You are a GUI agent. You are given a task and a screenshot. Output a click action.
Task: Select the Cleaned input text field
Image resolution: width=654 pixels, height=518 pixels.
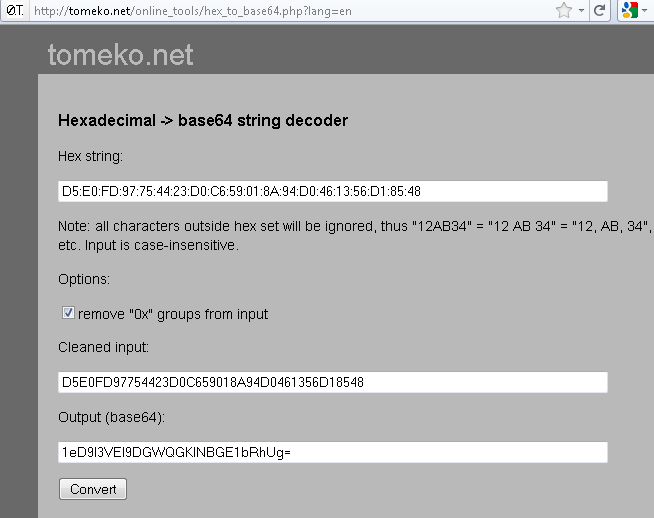click(333, 382)
